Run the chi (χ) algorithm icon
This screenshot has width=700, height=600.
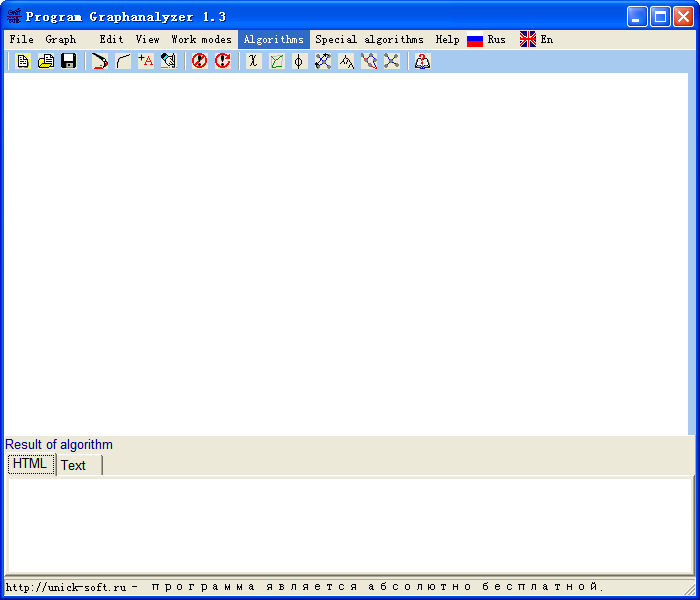click(x=253, y=61)
